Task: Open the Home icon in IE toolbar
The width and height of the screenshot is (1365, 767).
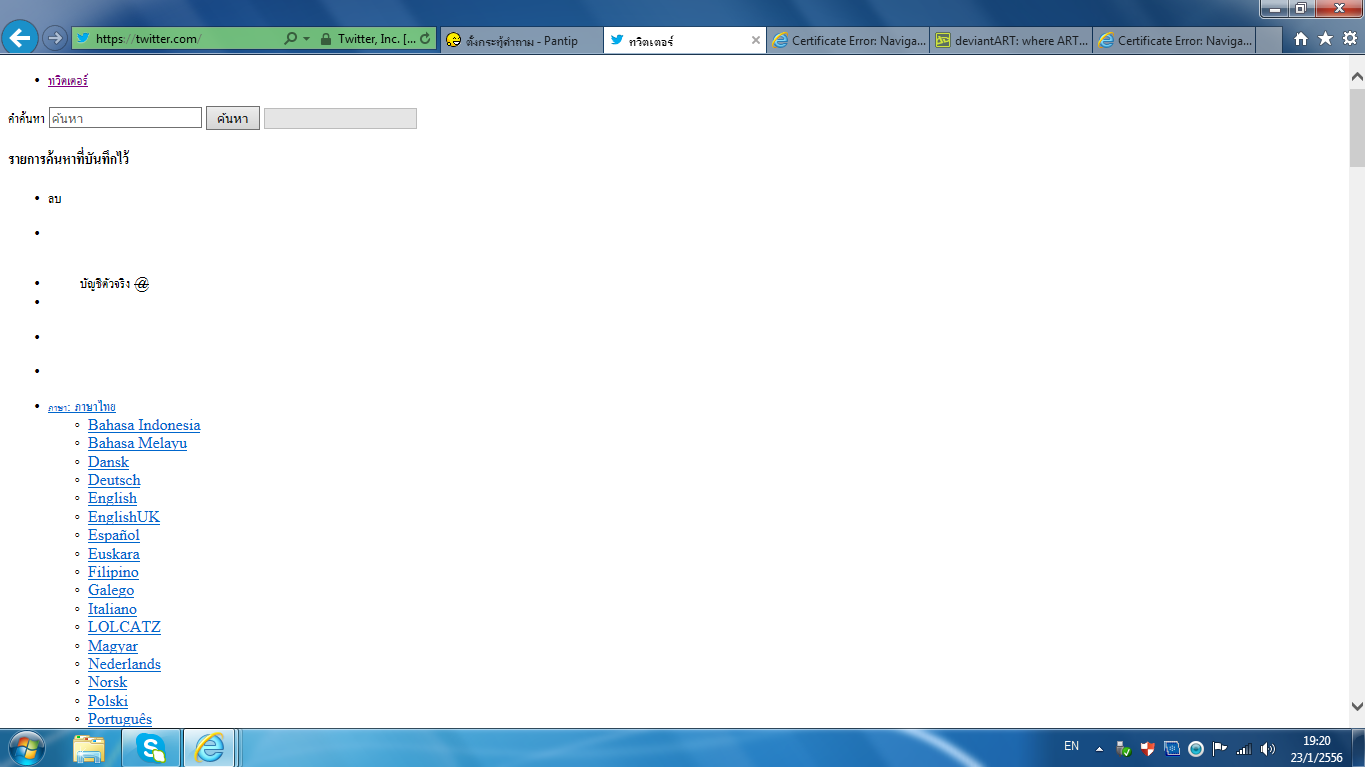Action: point(1301,39)
